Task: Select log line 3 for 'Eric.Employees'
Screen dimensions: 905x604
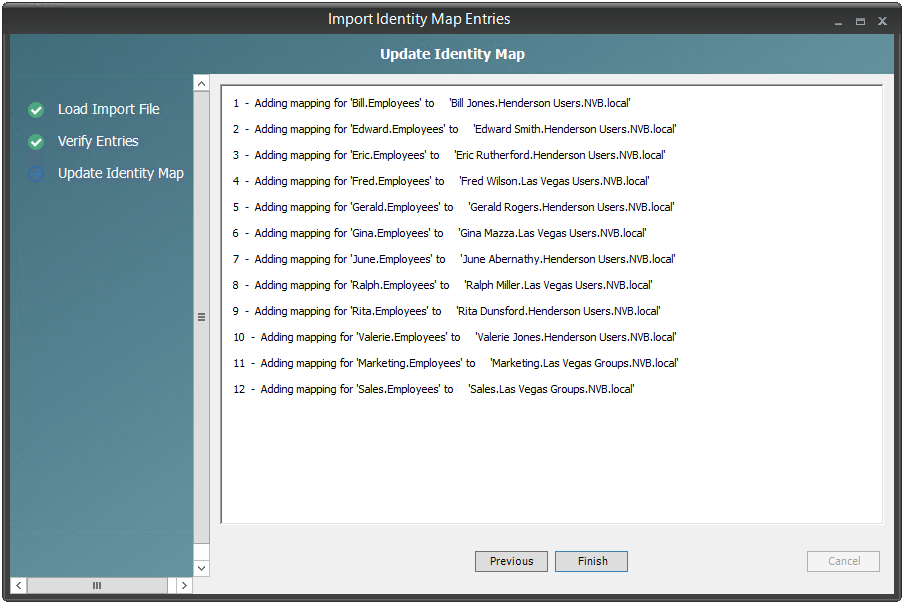Action: 449,155
